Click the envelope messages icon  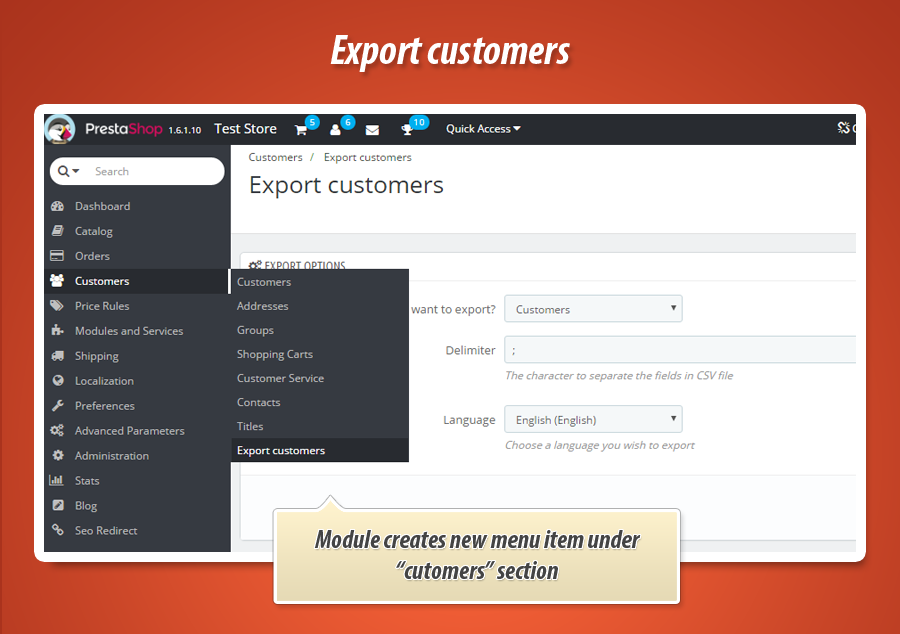372,130
